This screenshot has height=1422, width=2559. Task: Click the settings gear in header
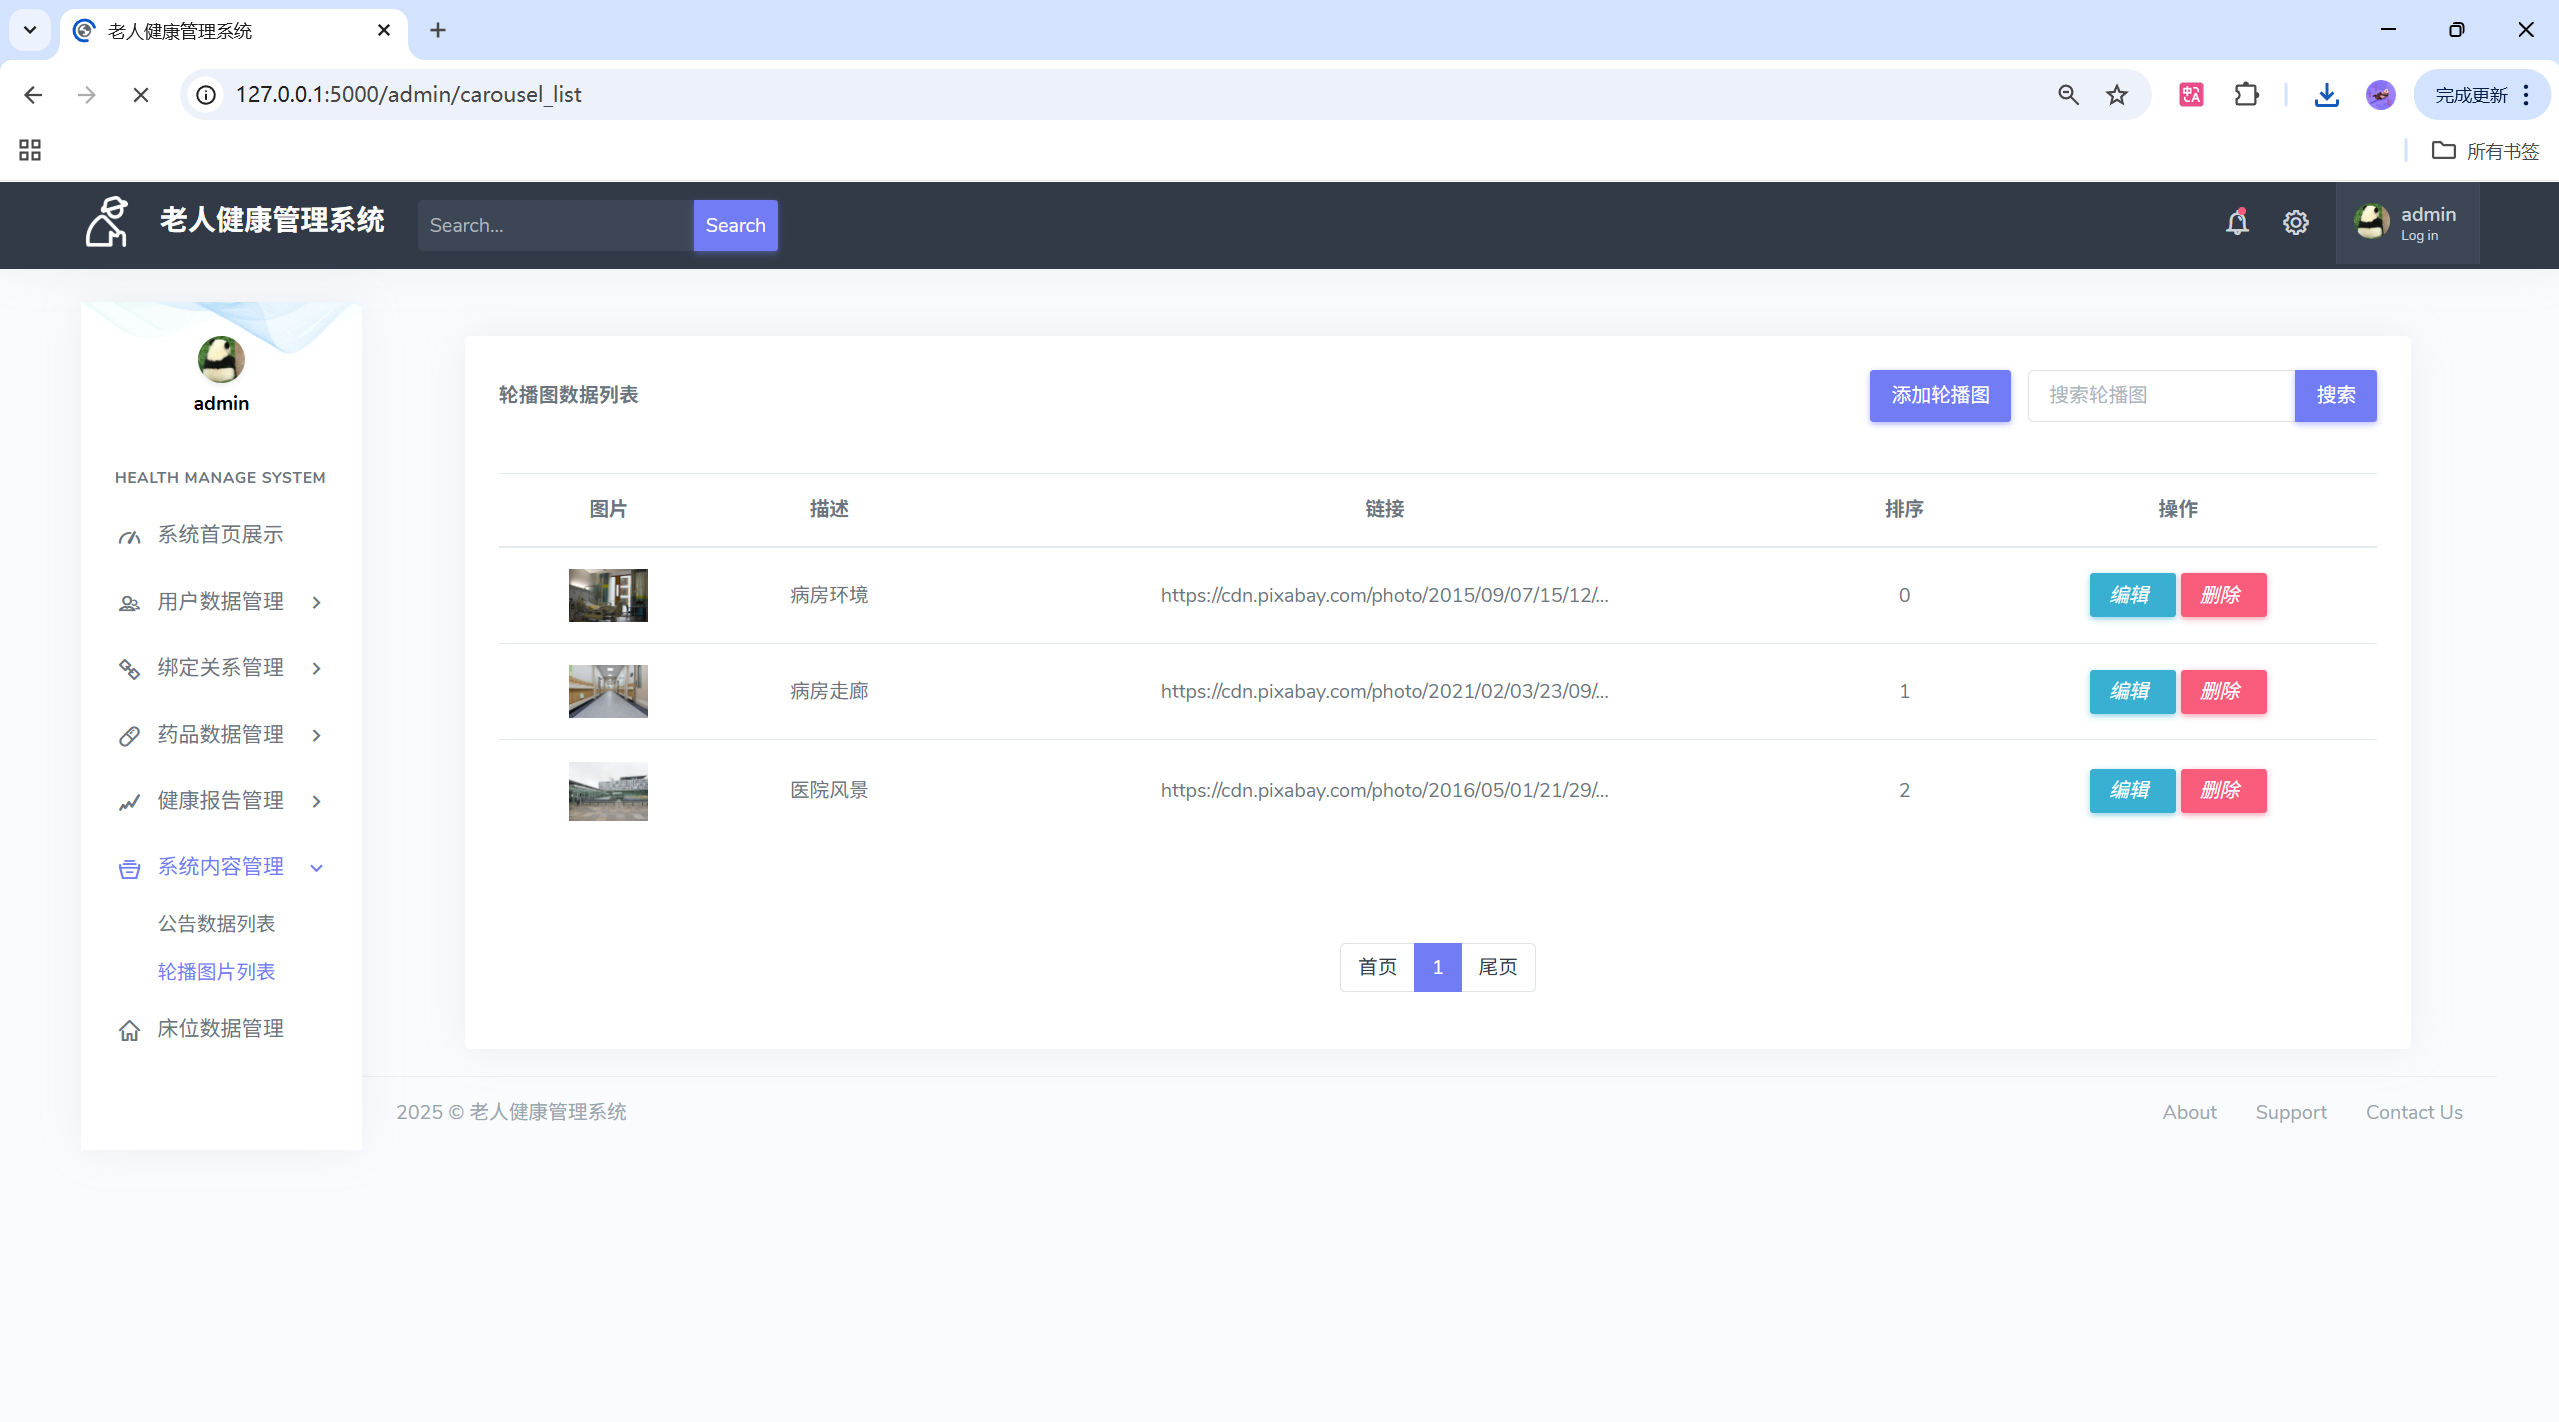pos(2295,223)
